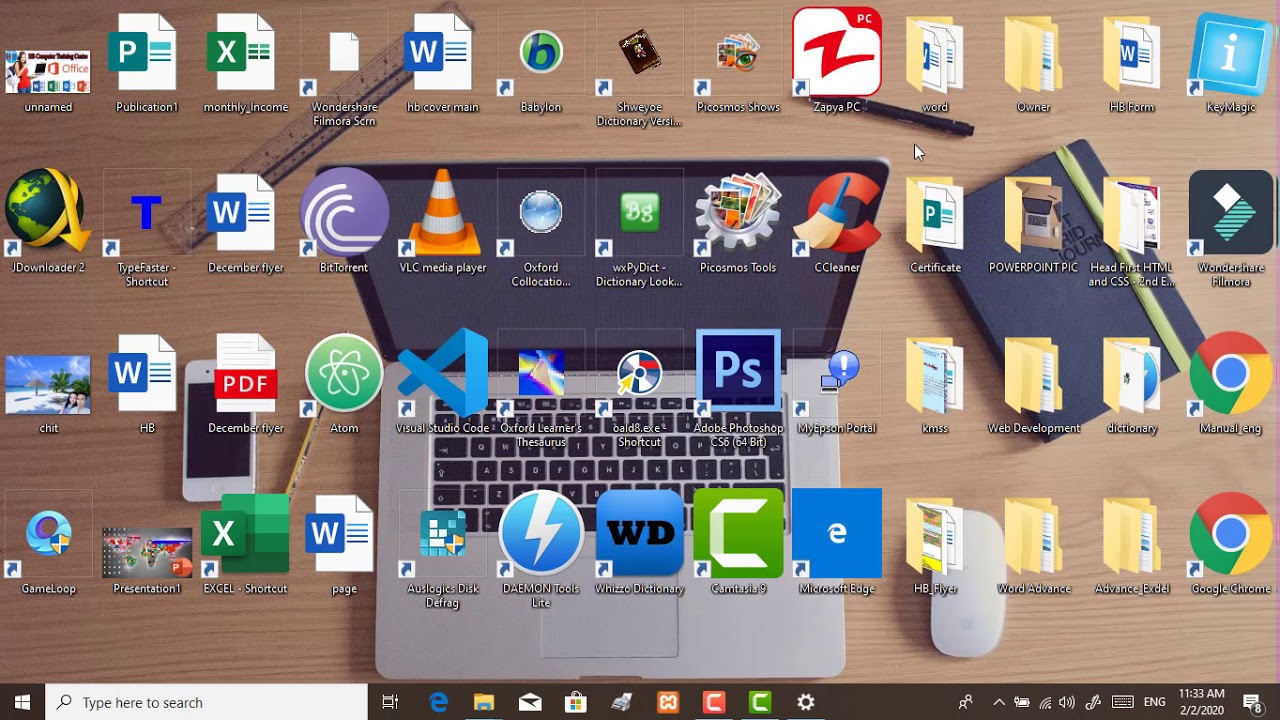Open the dictionary folder

(x=1132, y=375)
